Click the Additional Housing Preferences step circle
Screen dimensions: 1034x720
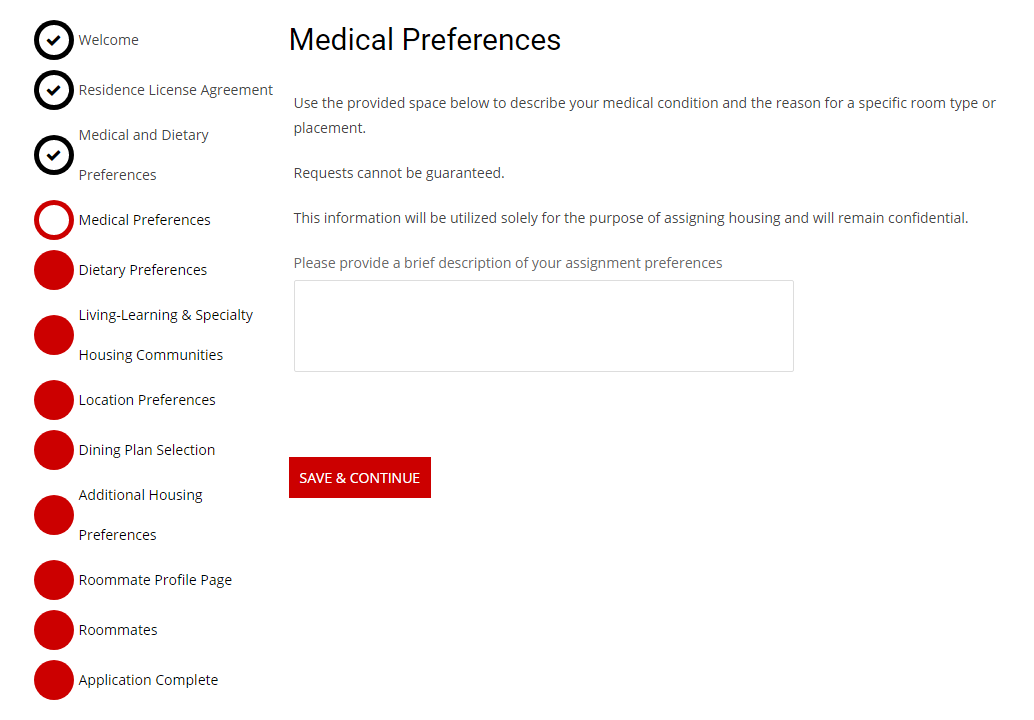(54, 515)
